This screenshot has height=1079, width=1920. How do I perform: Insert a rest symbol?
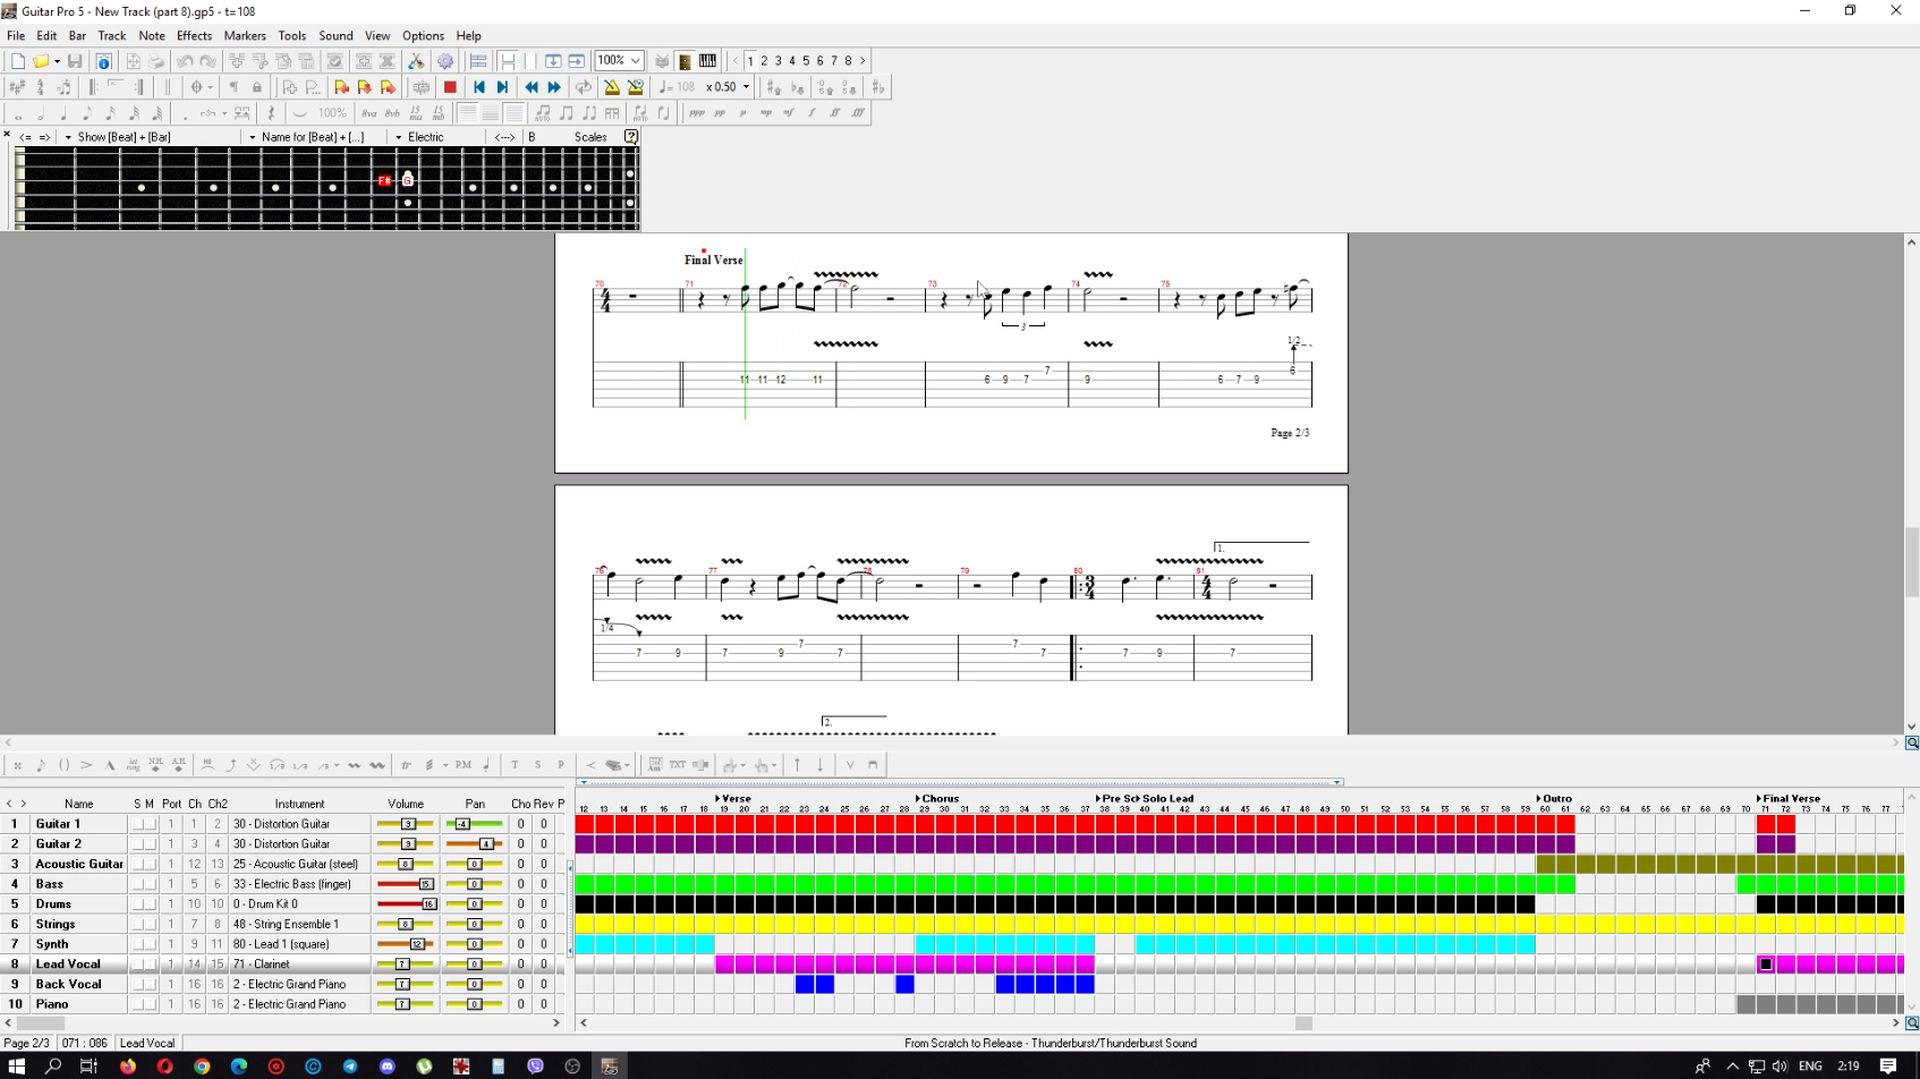coord(271,113)
